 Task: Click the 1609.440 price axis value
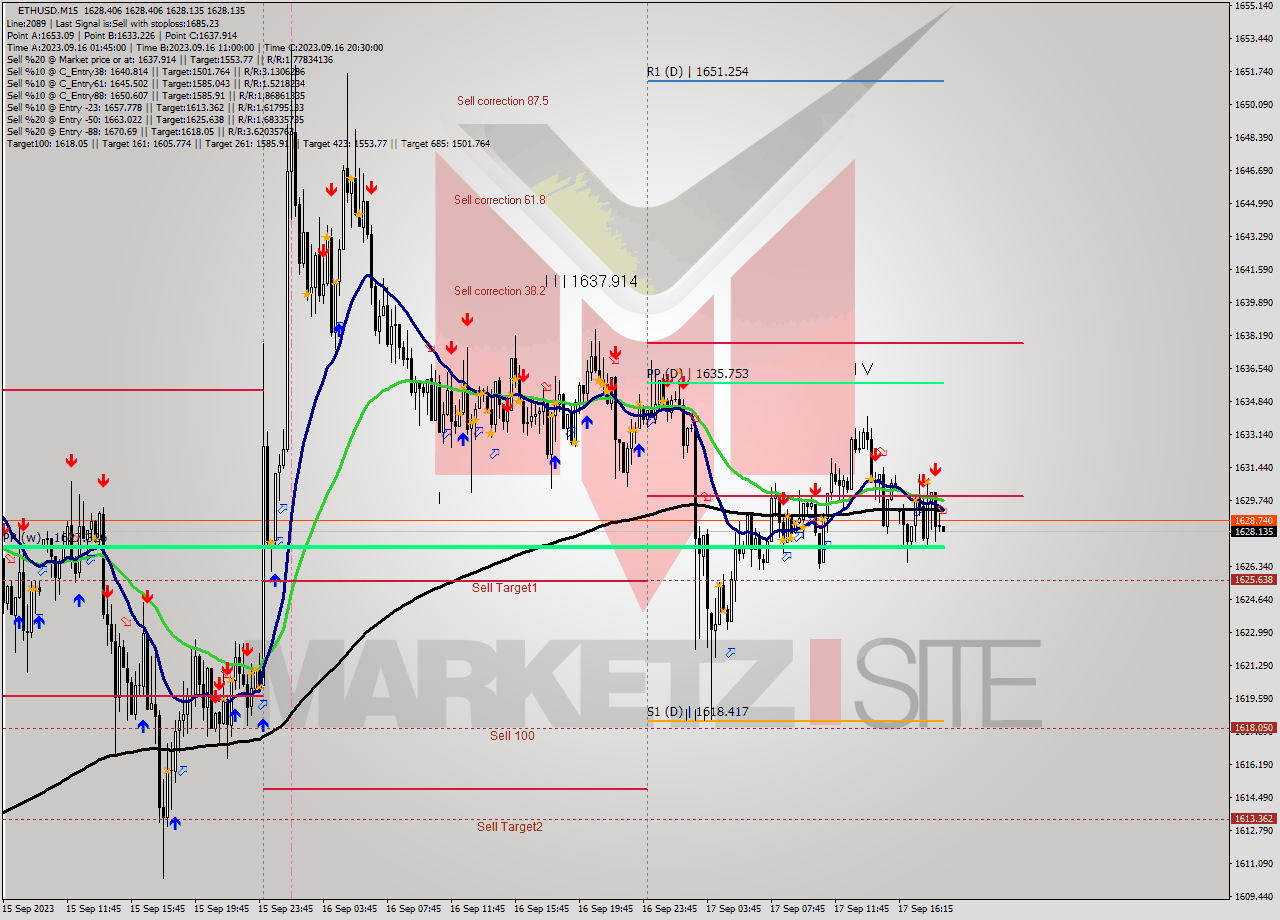[x=1253, y=897]
